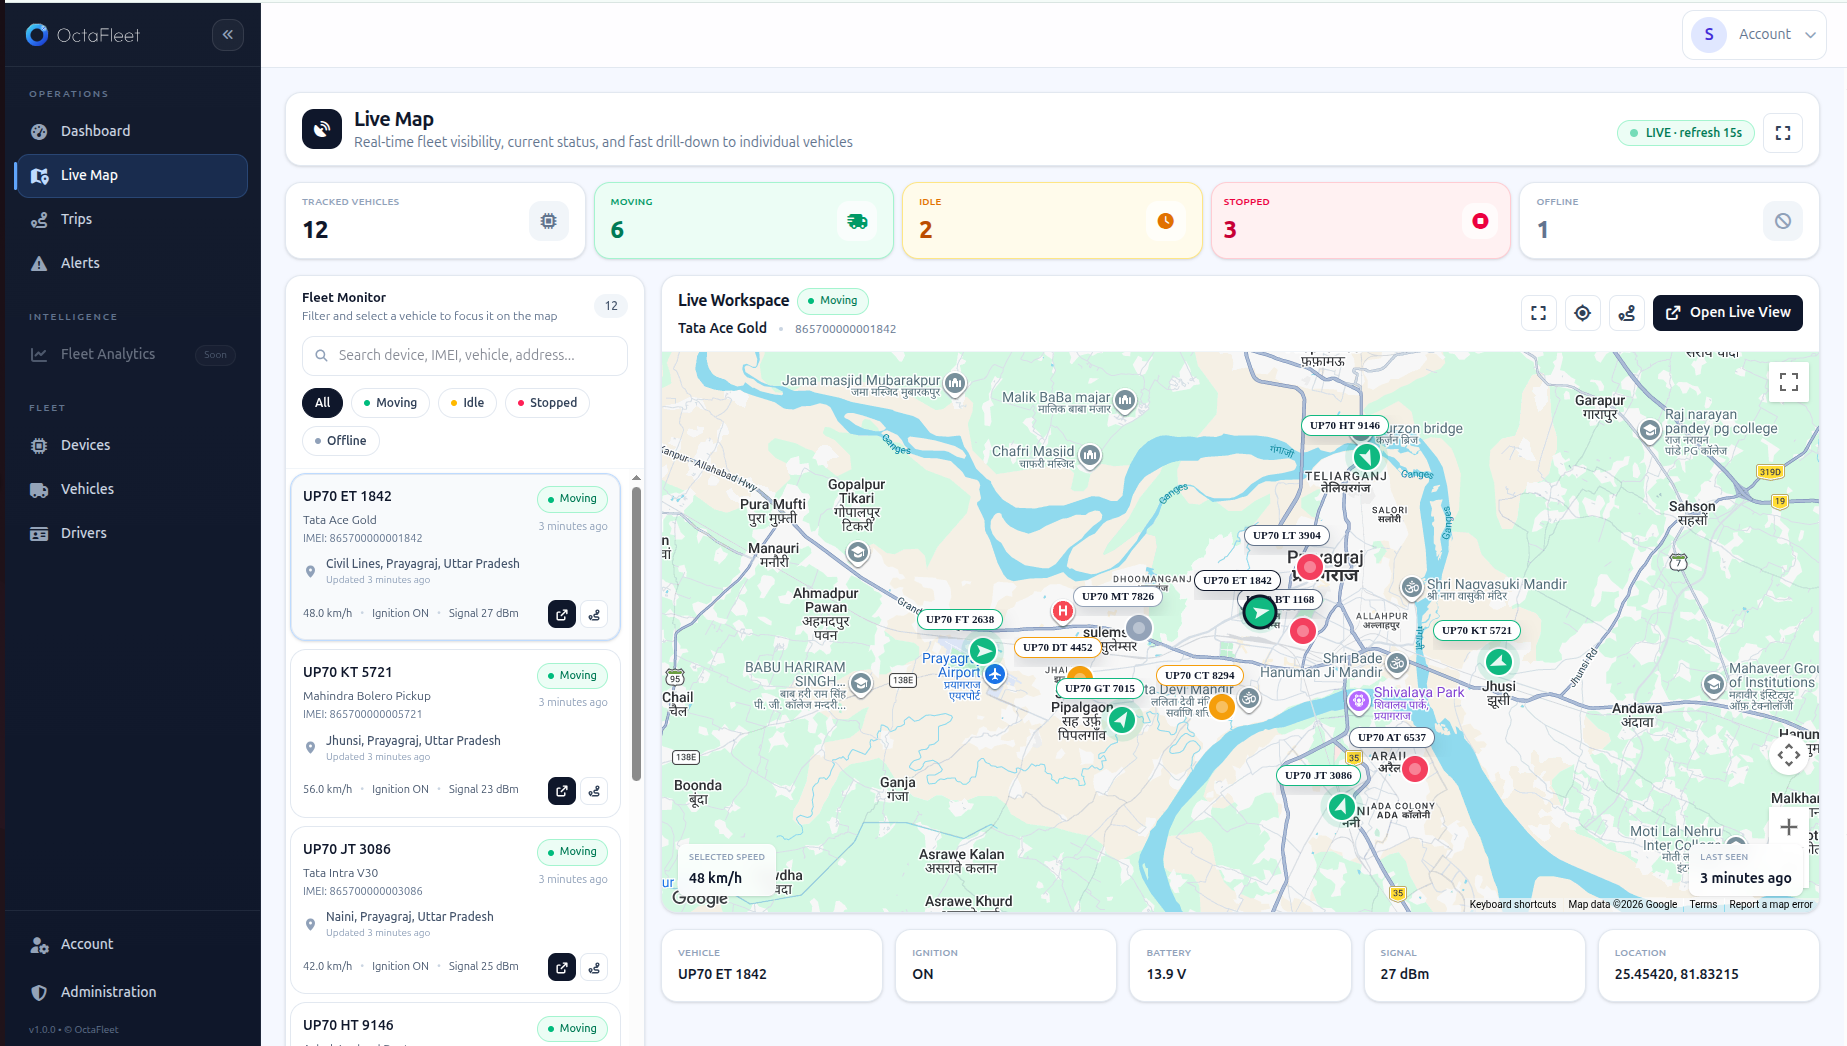The width and height of the screenshot is (1847, 1046).
Task: Open live view icon for UP70 ET 1842
Action: click(562, 614)
